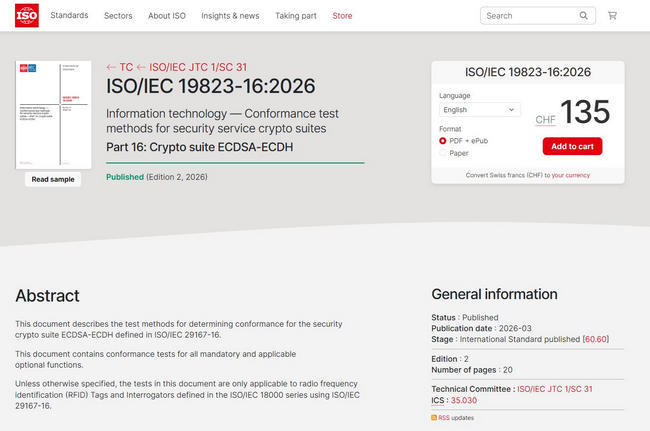The width and height of the screenshot is (650, 431).
Task: Click the search magnifier icon
Action: pos(584,16)
